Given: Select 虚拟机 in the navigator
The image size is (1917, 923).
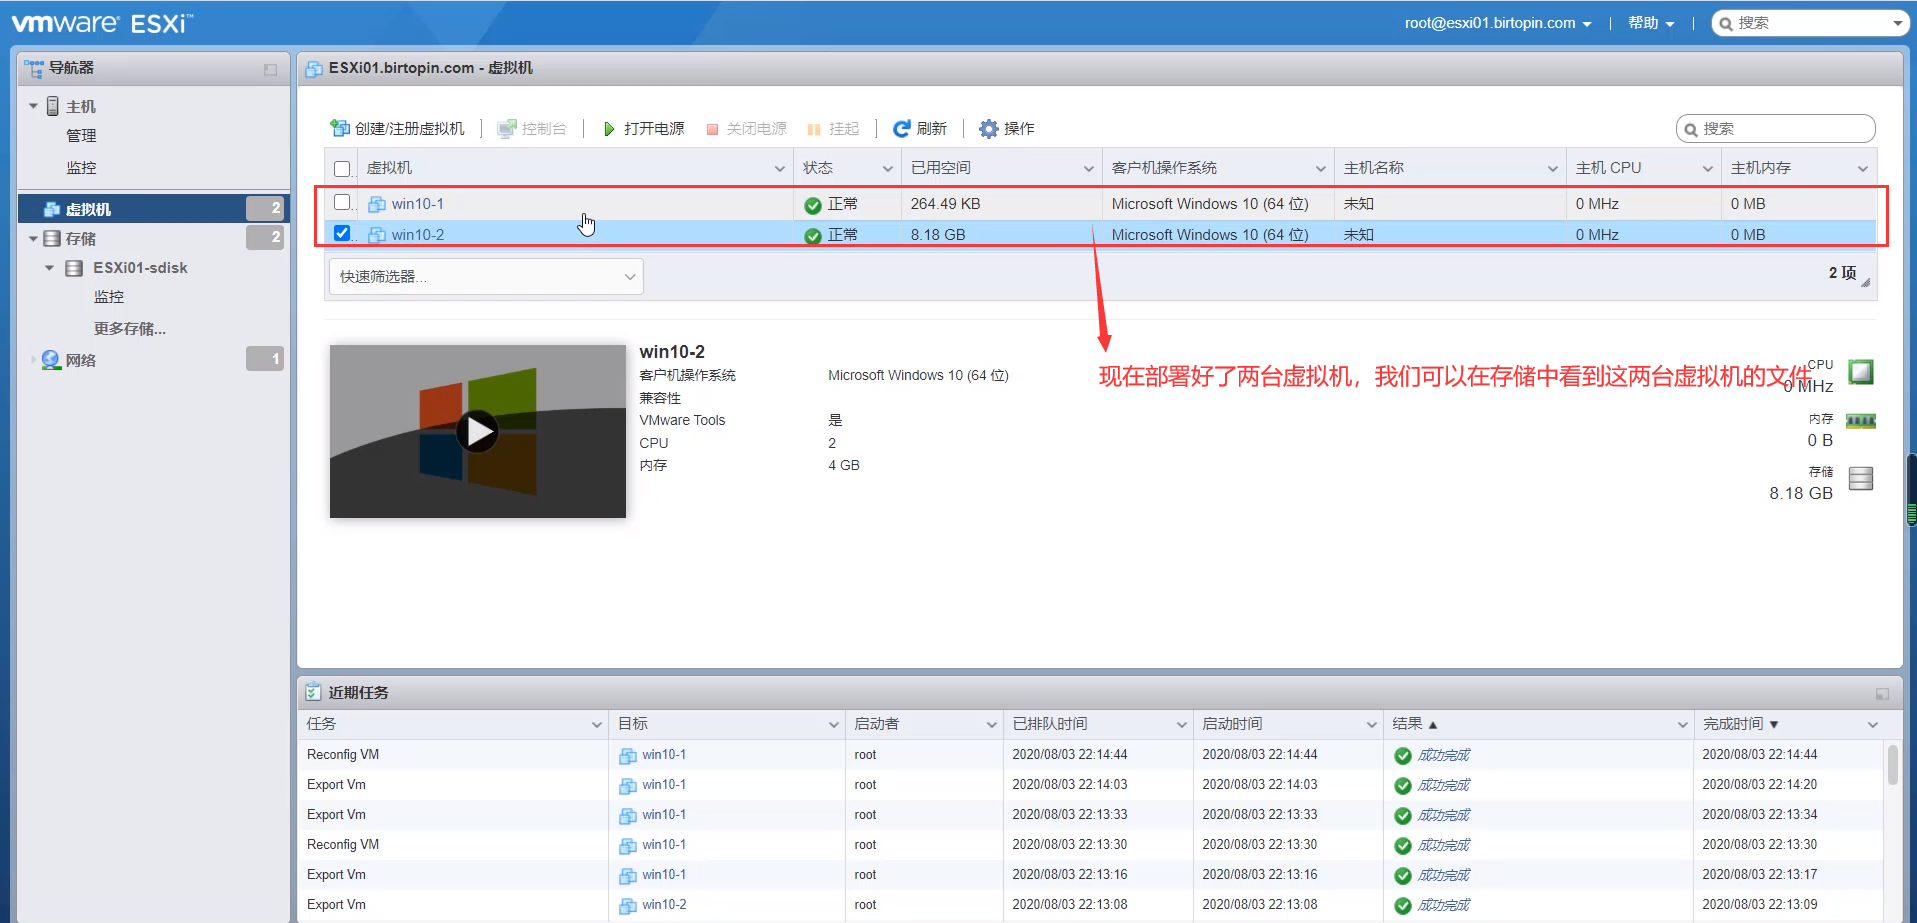Looking at the screenshot, I should click(154, 209).
